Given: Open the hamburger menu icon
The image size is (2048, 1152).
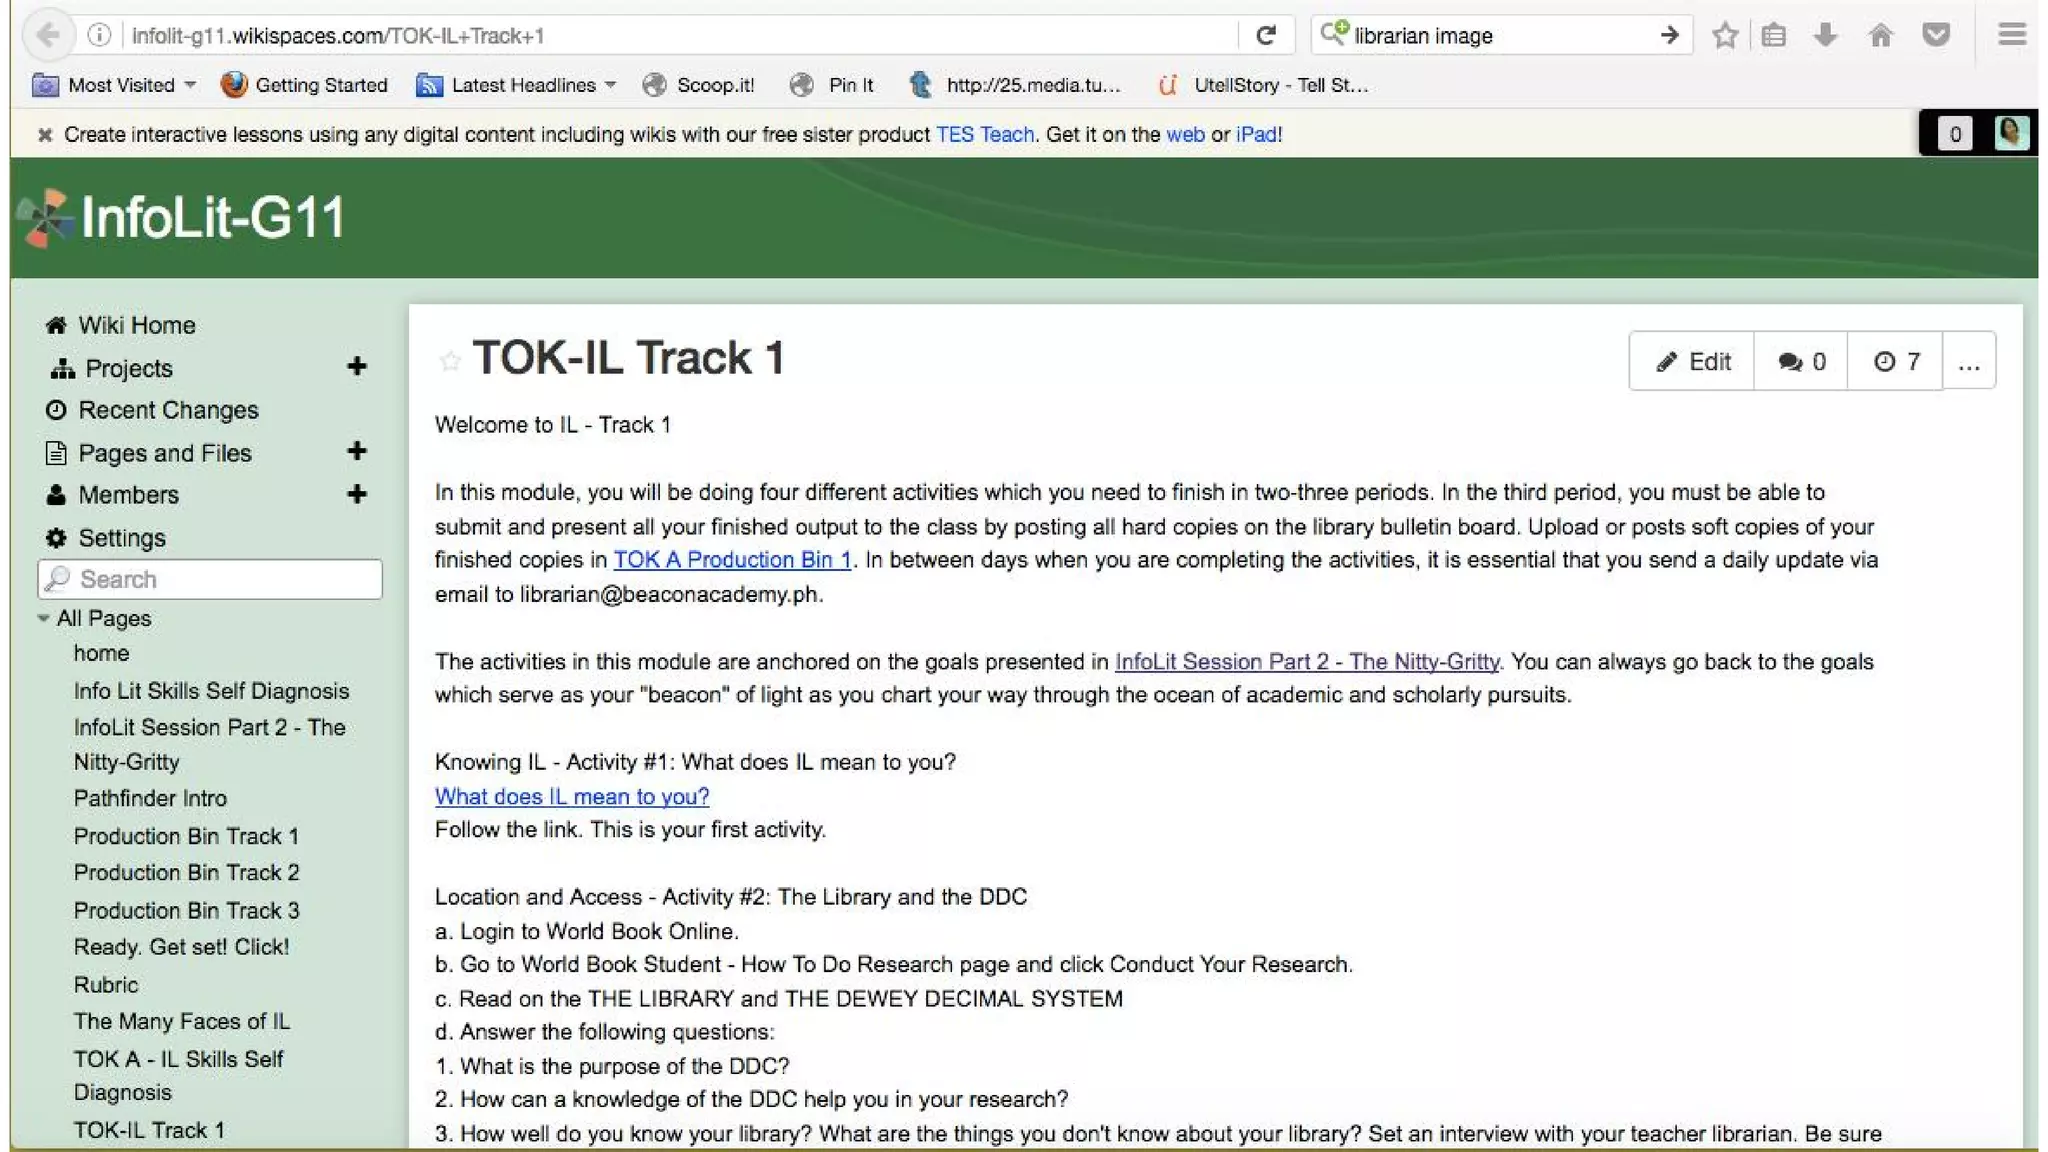Looking at the screenshot, I should point(2012,35).
